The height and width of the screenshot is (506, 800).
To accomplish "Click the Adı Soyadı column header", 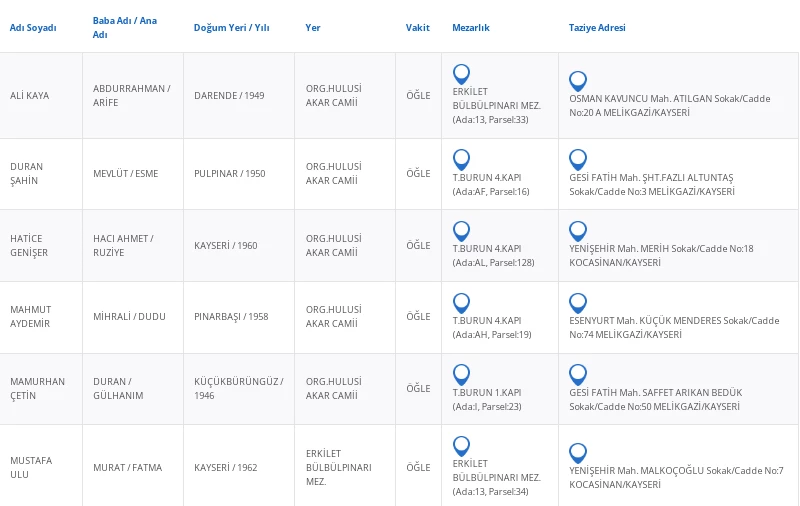I will [33, 28].
